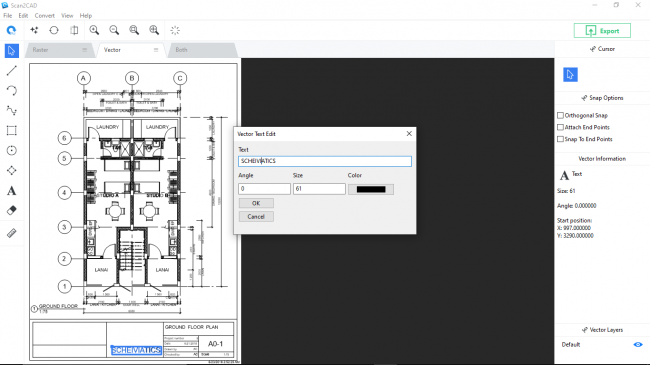Select the clean image sparkle tool

[34, 30]
